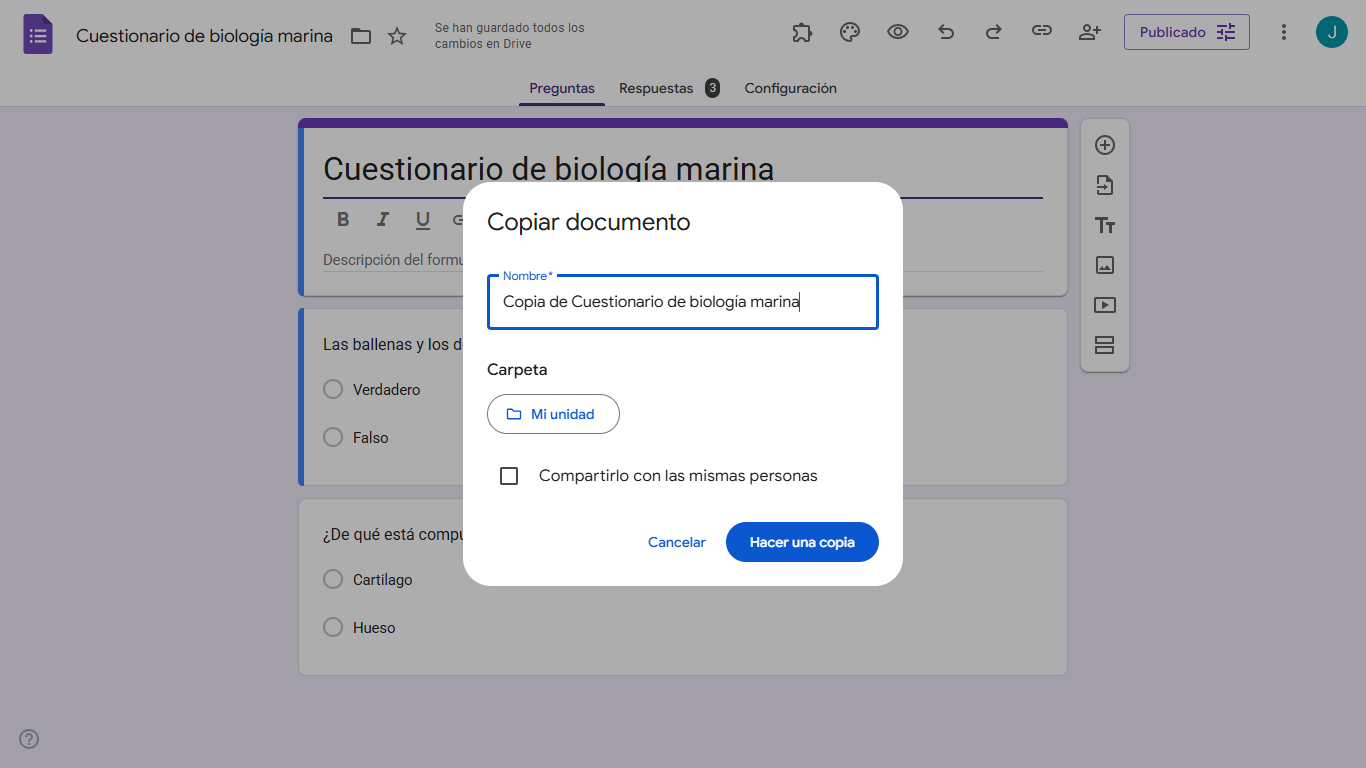
Task: Open the theme customization palette icon
Action: tap(850, 32)
